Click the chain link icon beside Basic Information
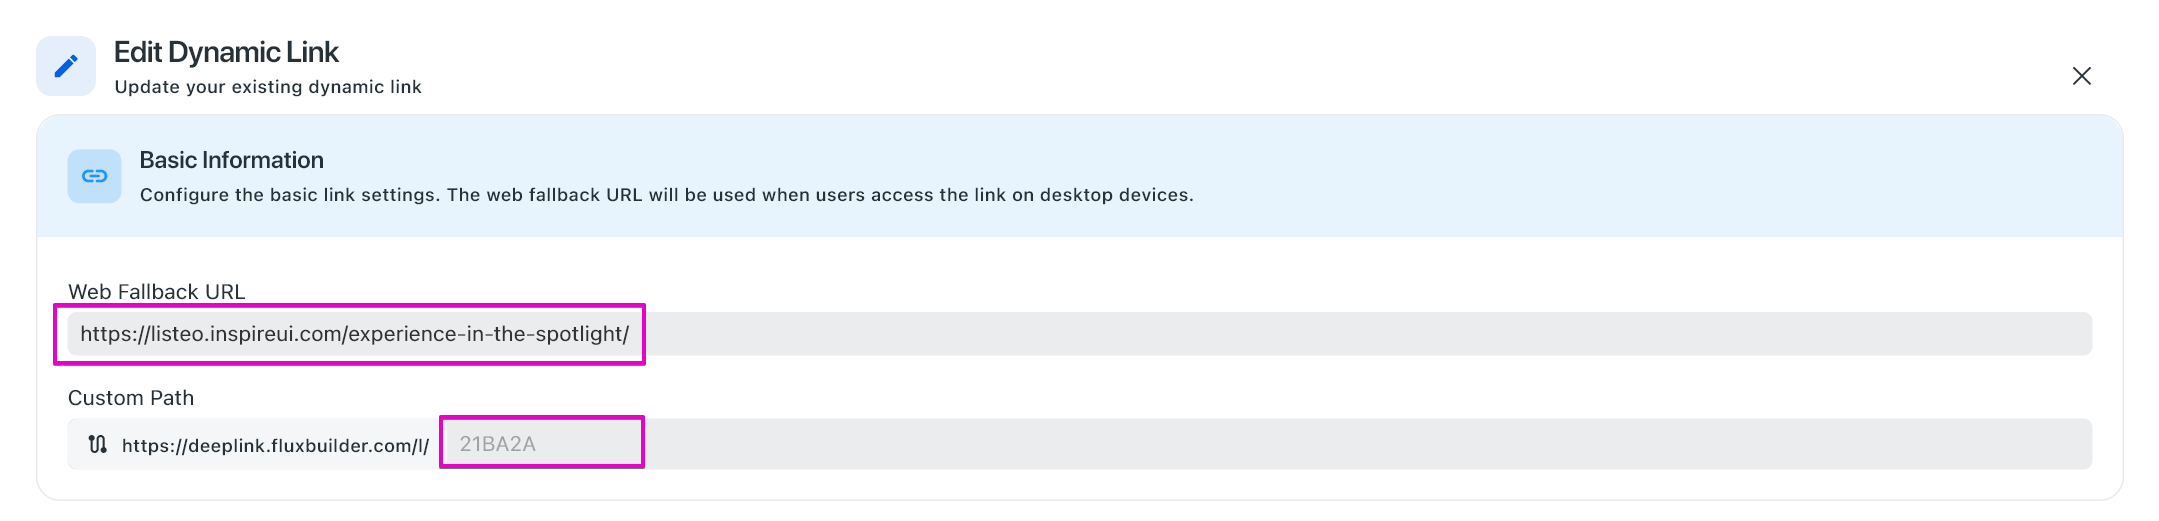The height and width of the screenshot is (521, 2159). point(94,176)
